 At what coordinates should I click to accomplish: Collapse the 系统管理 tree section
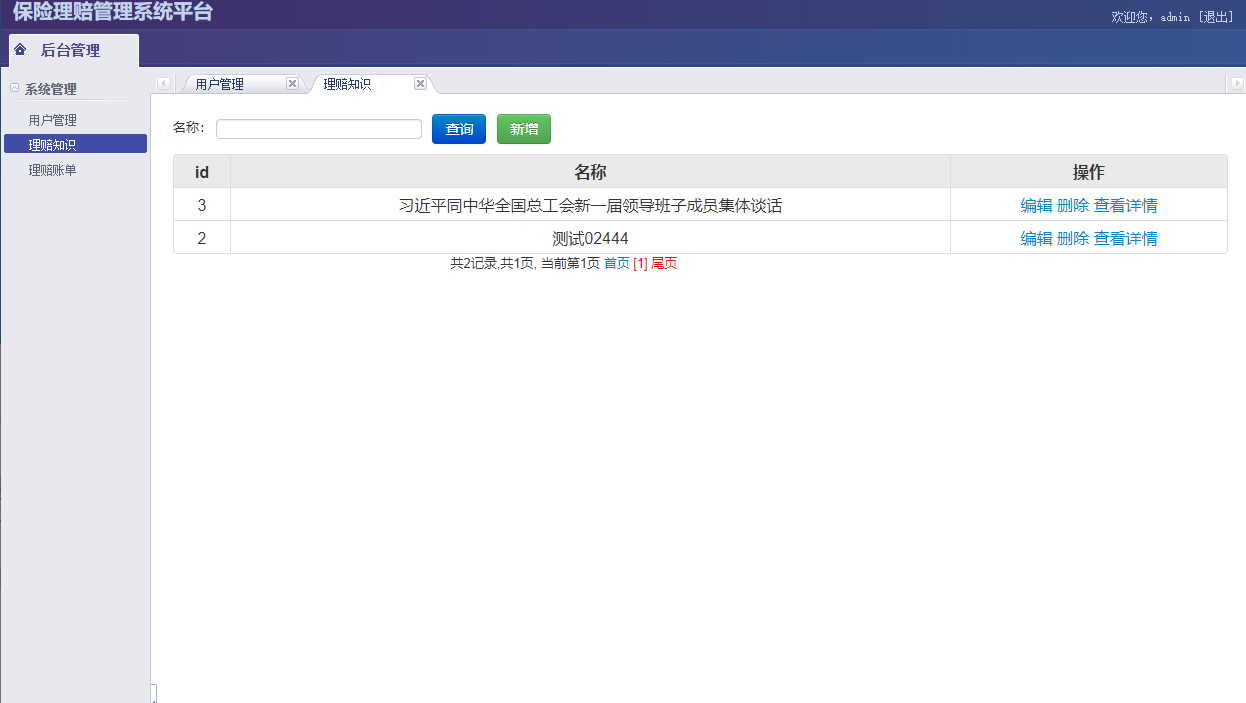12,89
